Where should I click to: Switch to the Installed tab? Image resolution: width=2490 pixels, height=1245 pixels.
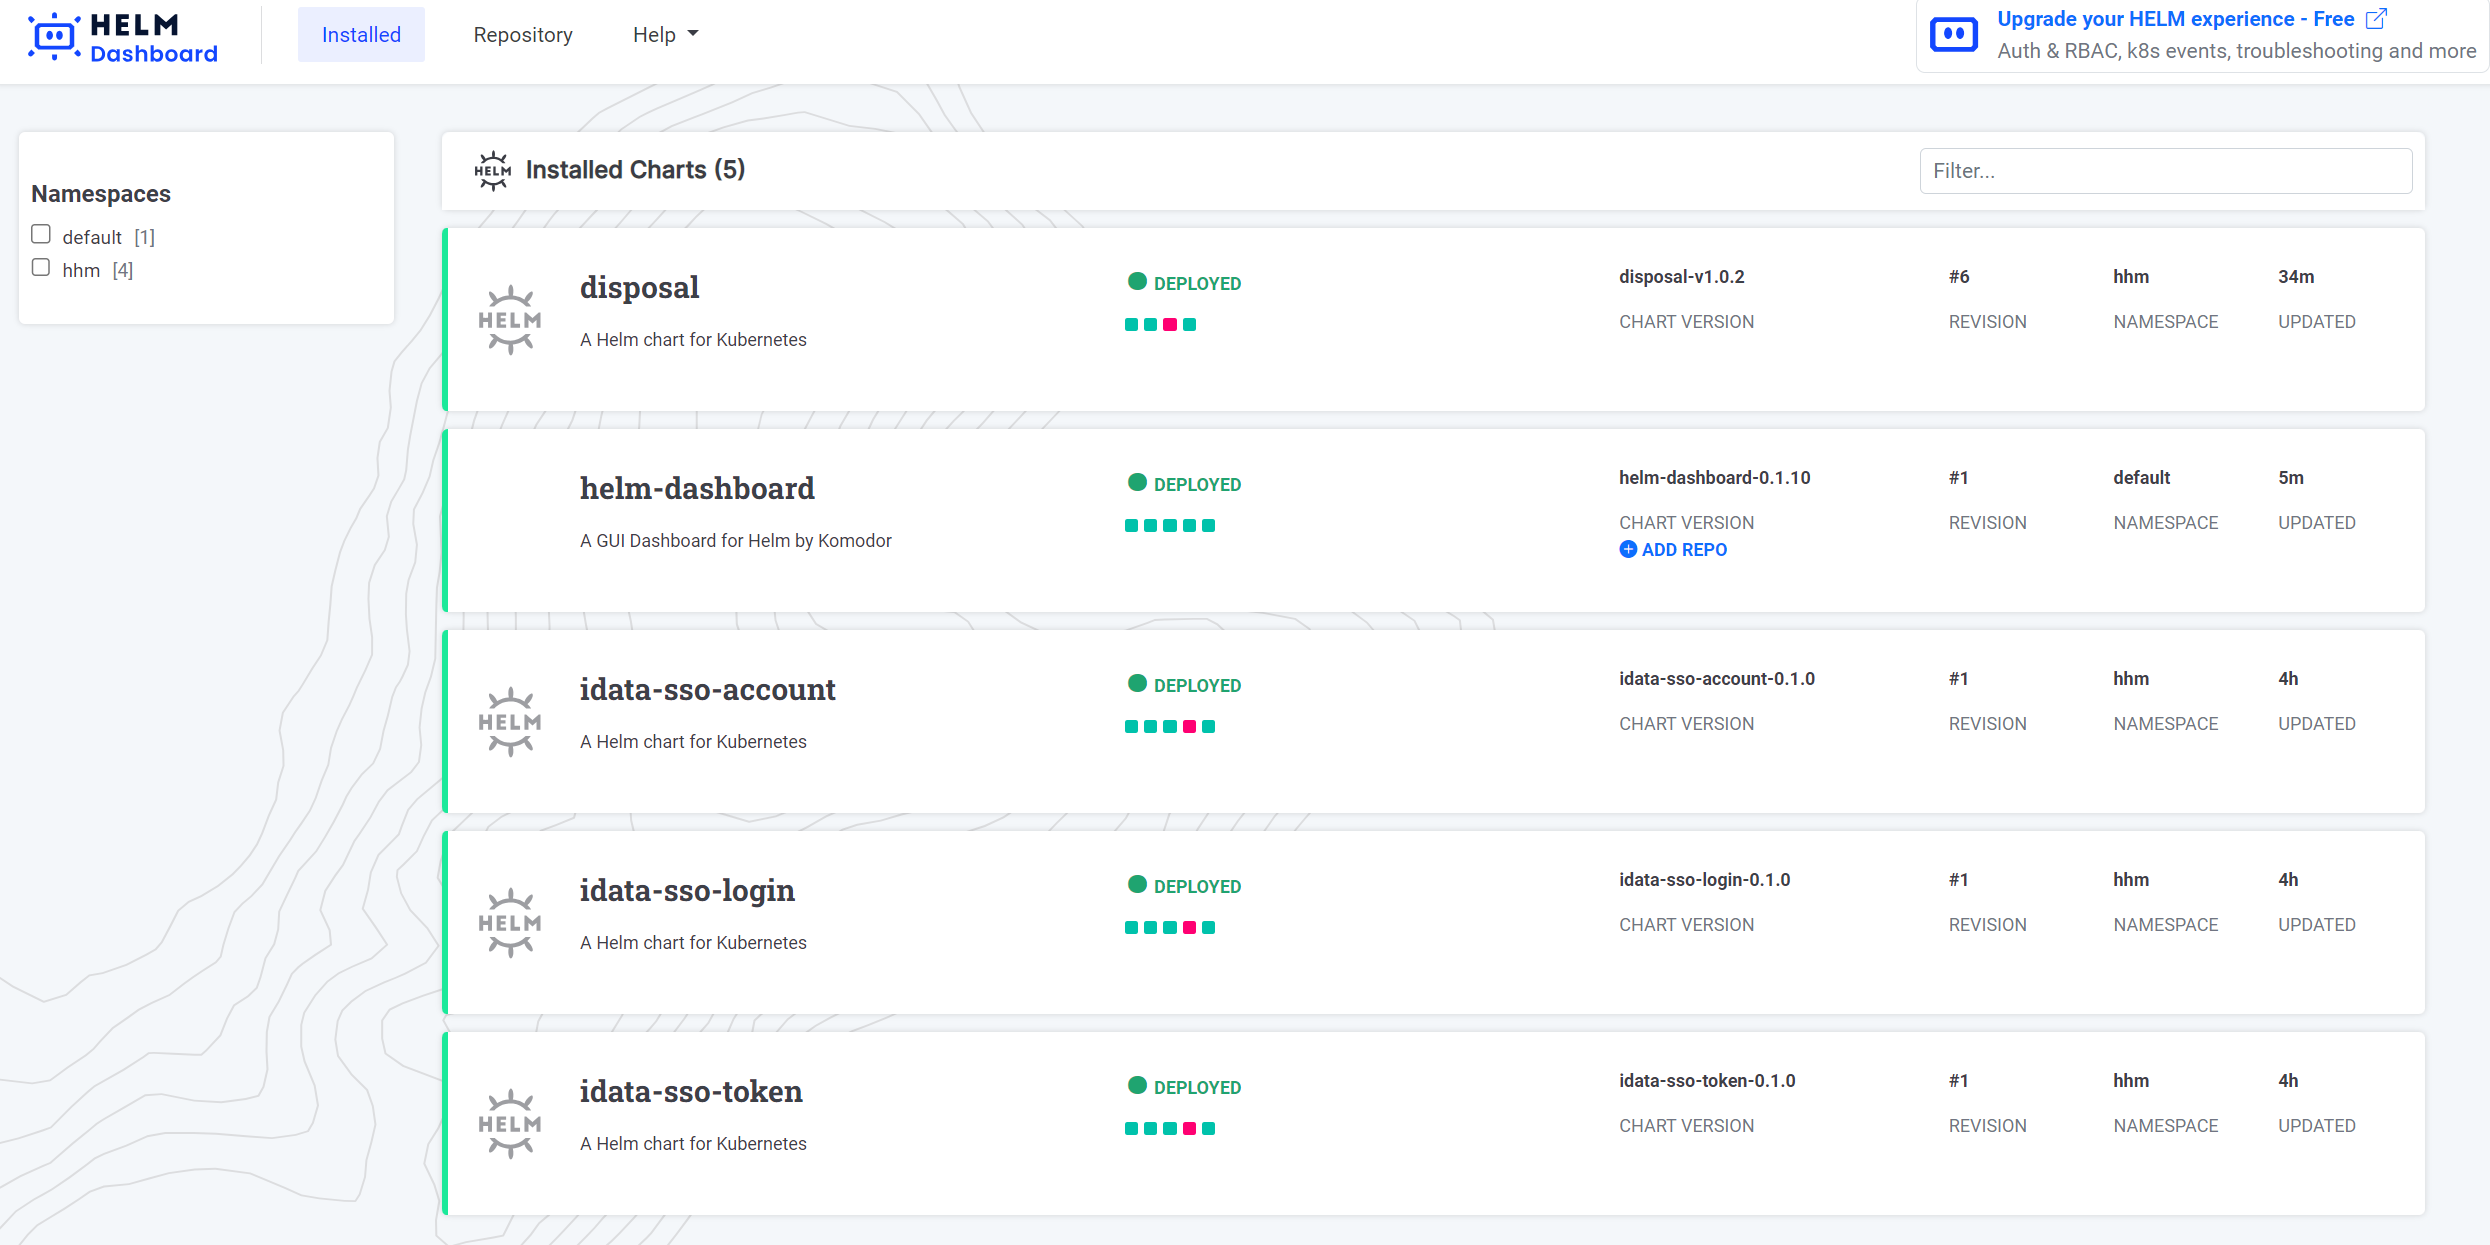click(361, 35)
